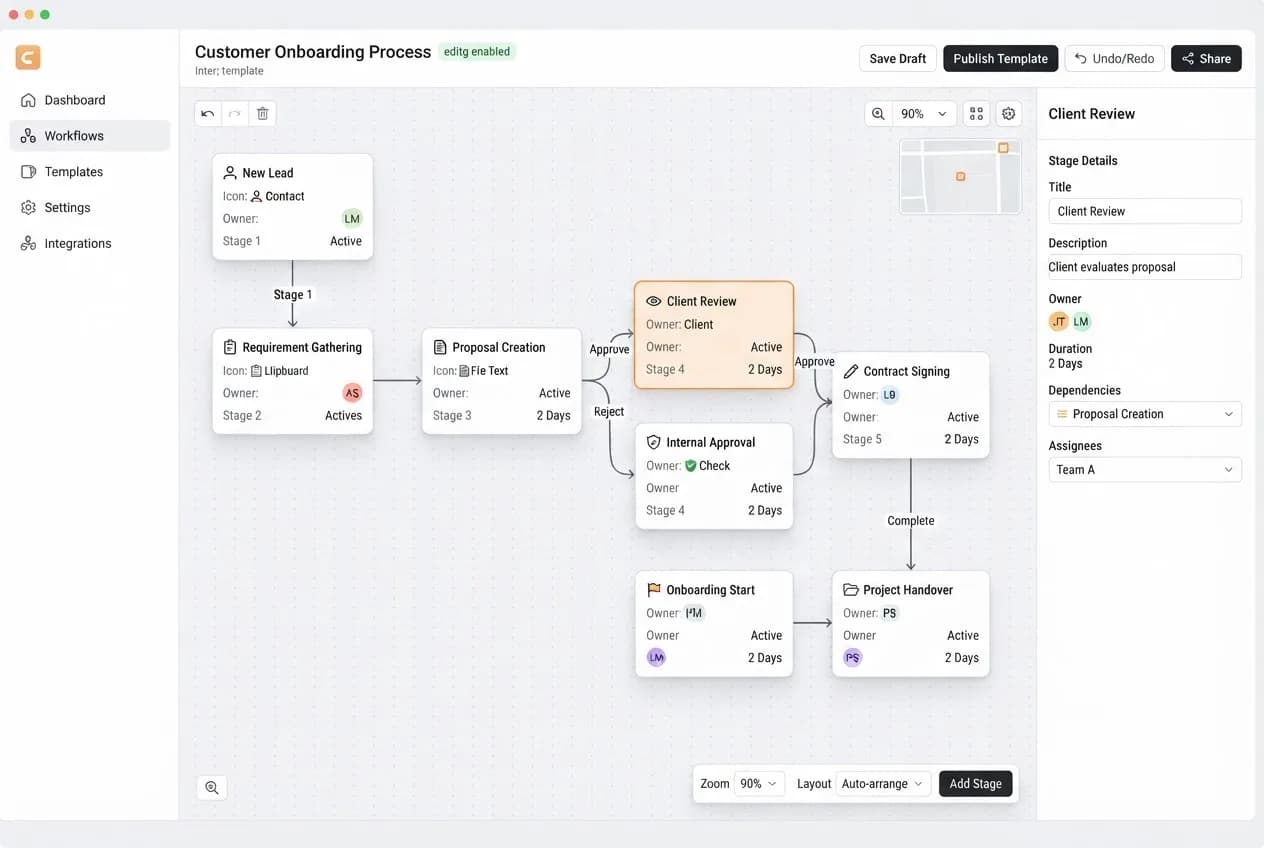Viewport: 1264px width, 848px height.
Task: Click the "editg enabled" status badge
Action: [477, 52]
